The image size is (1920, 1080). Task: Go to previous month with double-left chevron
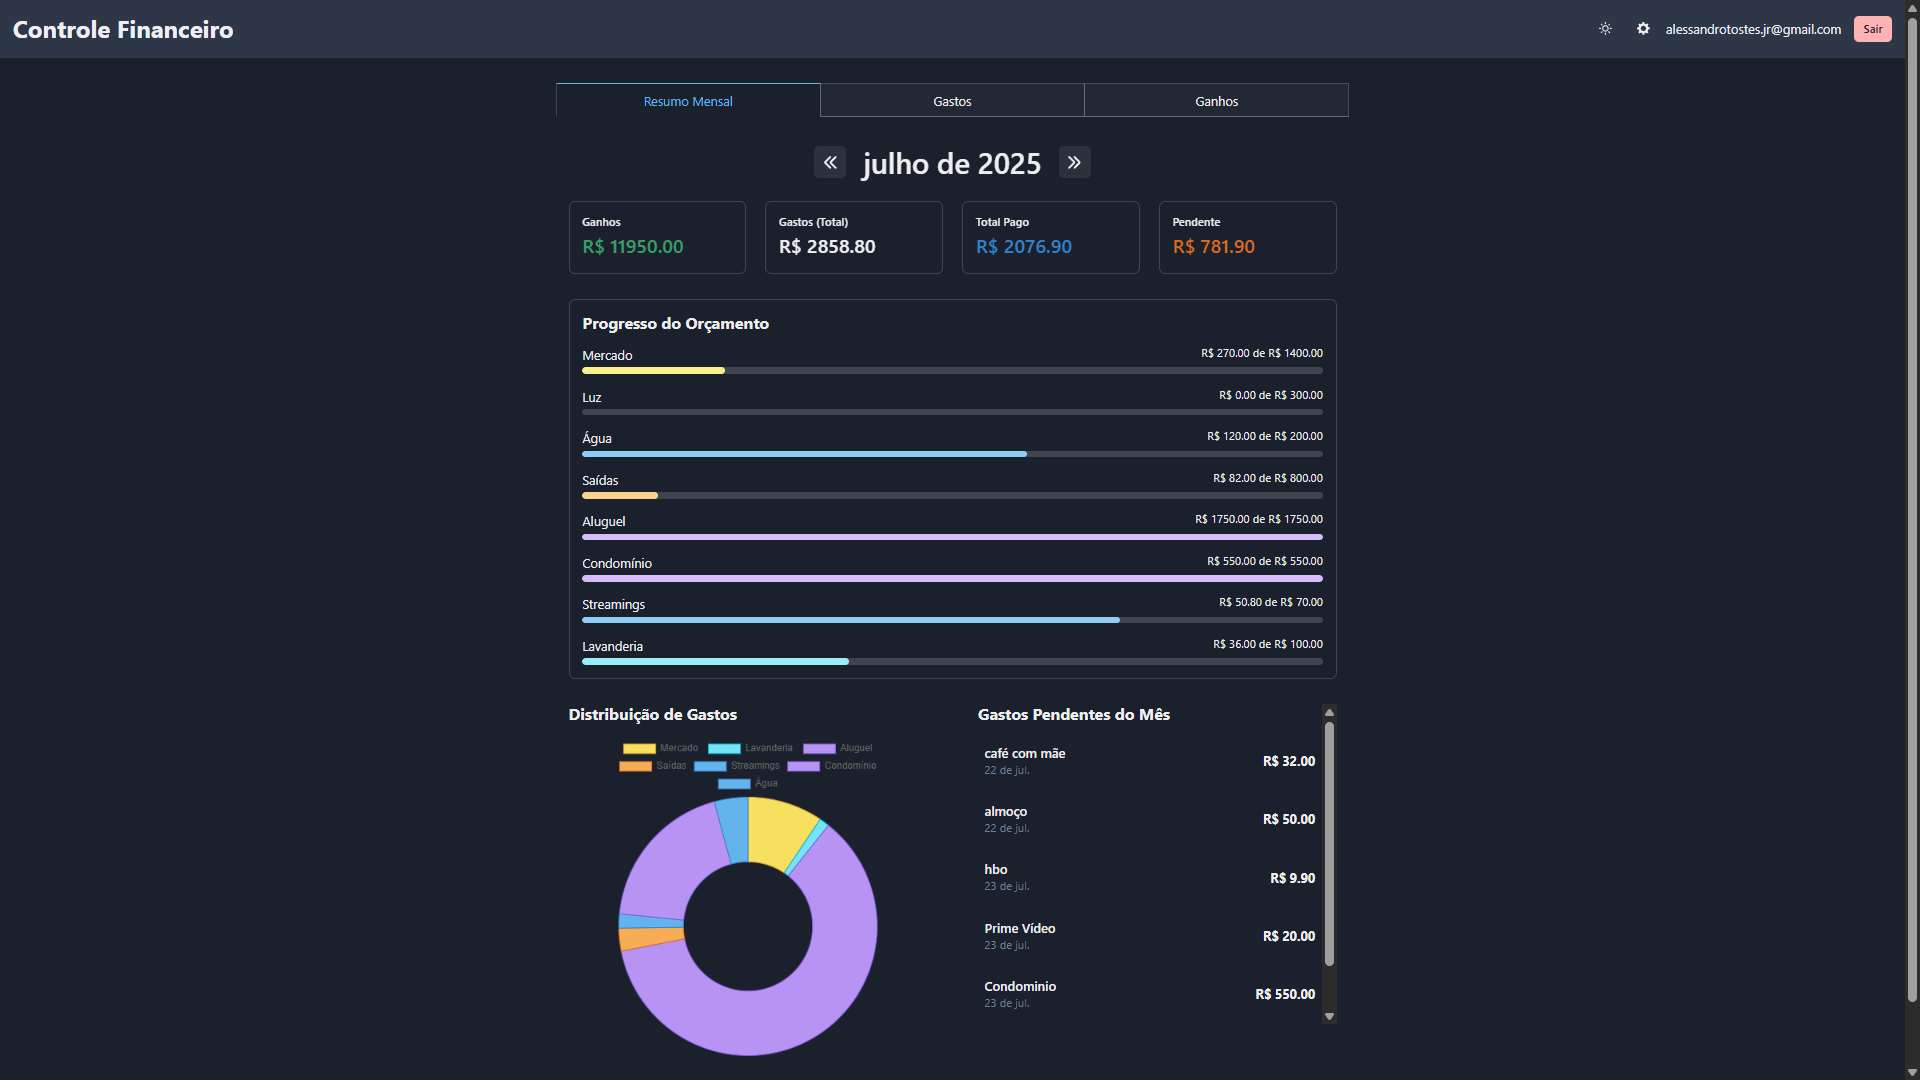830,162
